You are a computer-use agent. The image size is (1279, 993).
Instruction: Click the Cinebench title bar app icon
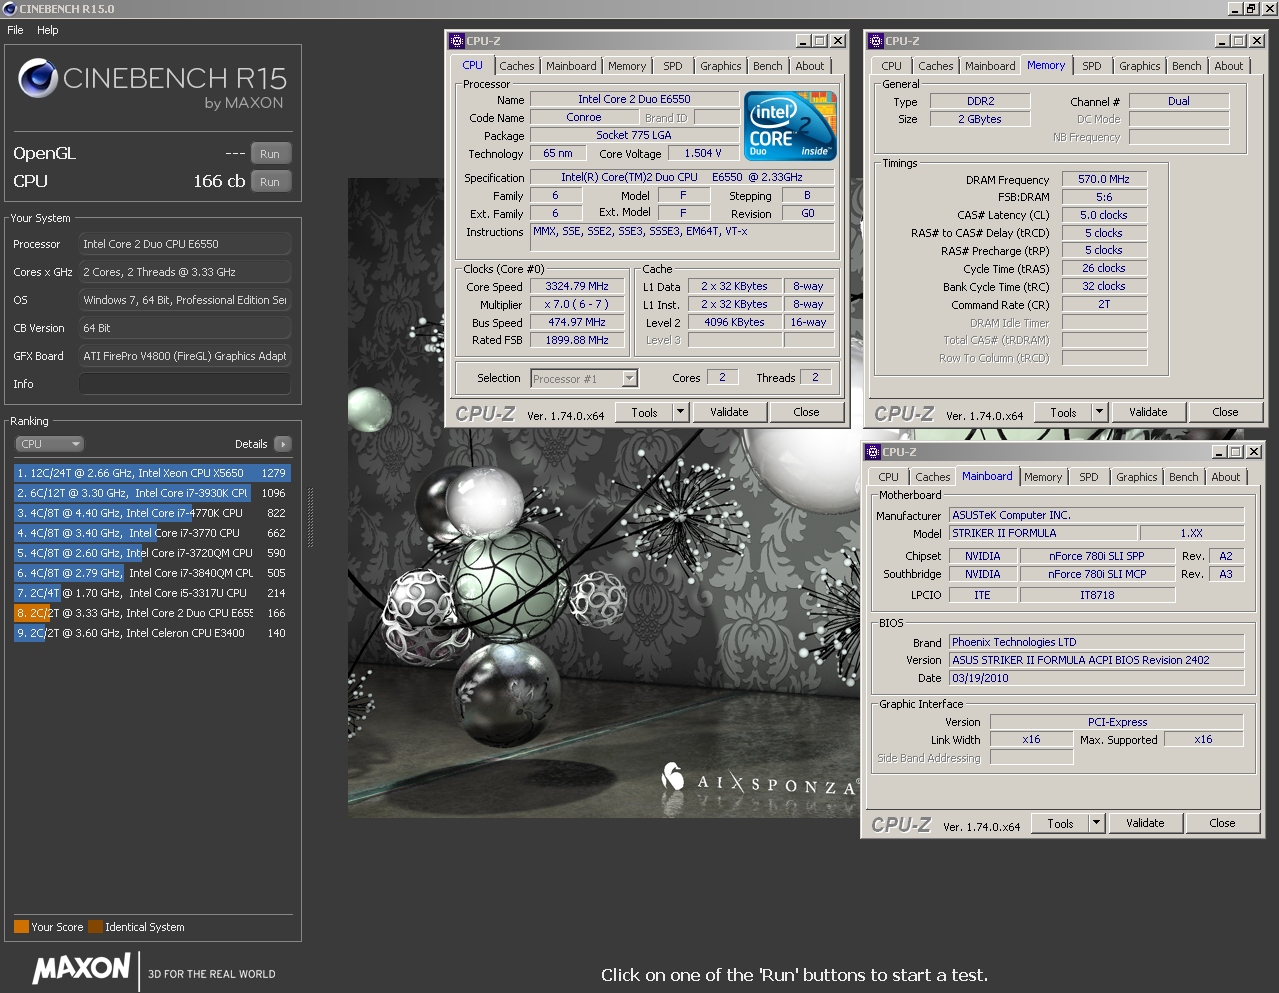pos(9,9)
